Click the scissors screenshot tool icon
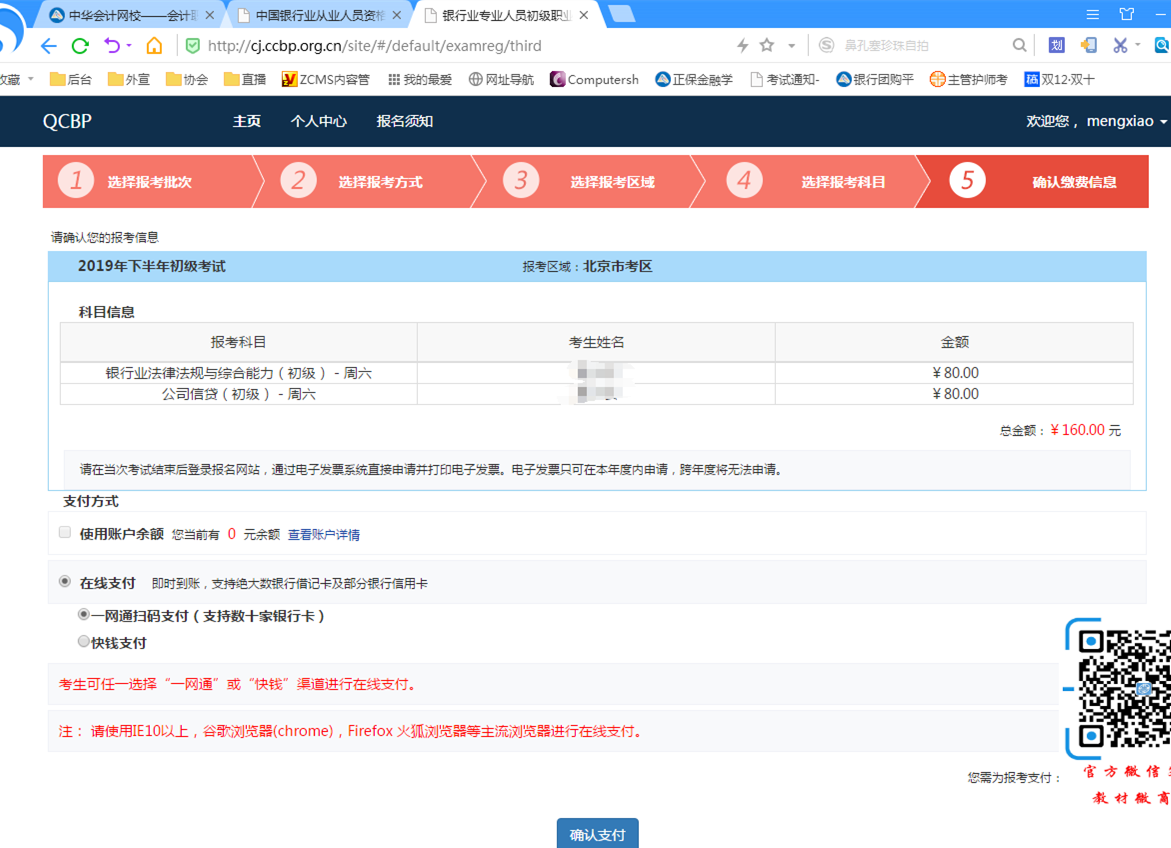 pos(1120,46)
